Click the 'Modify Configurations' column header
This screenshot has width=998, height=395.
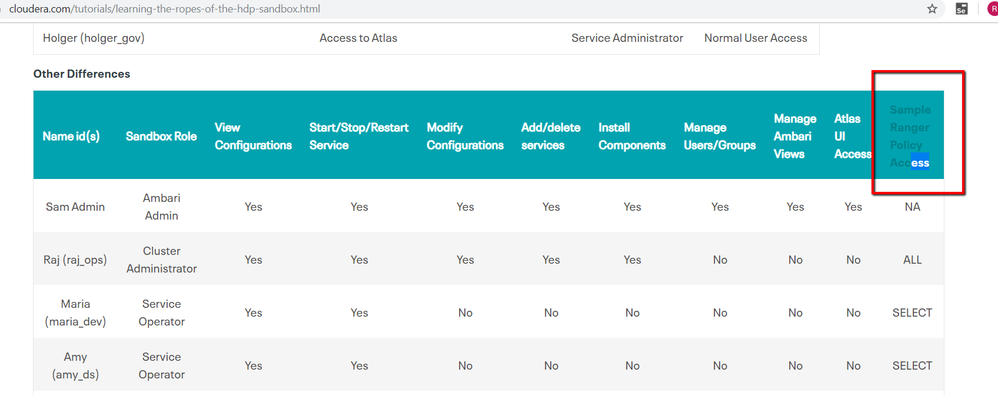coord(465,136)
